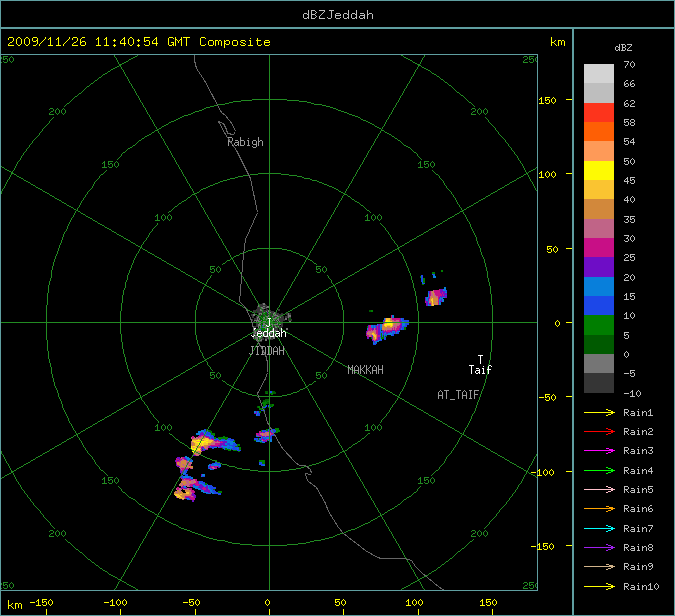The width and height of the screenshot is (675, 616).
Task: Click the 70 value on dBZ scale
Action: coord(629,65)
